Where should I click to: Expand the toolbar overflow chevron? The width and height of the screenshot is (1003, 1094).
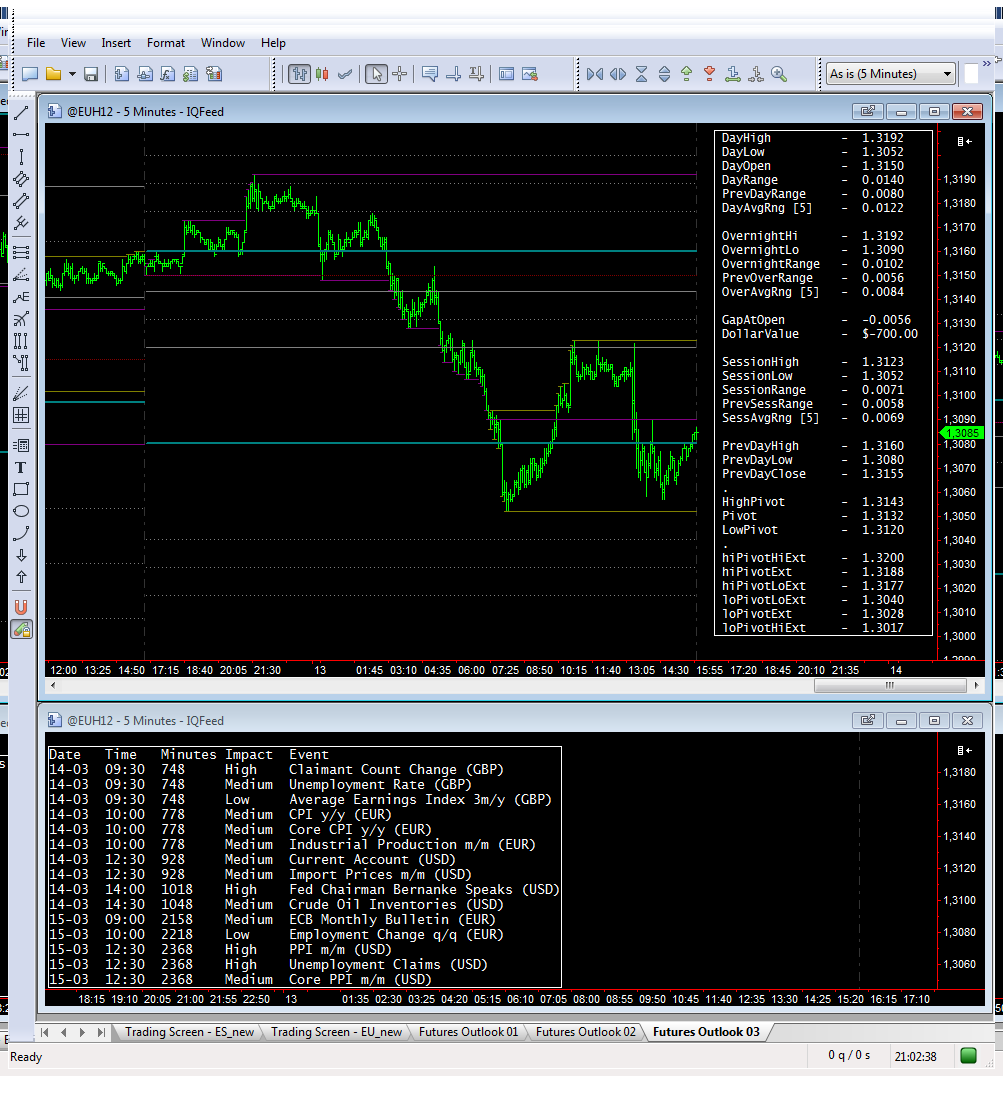[x=986, y=64]
